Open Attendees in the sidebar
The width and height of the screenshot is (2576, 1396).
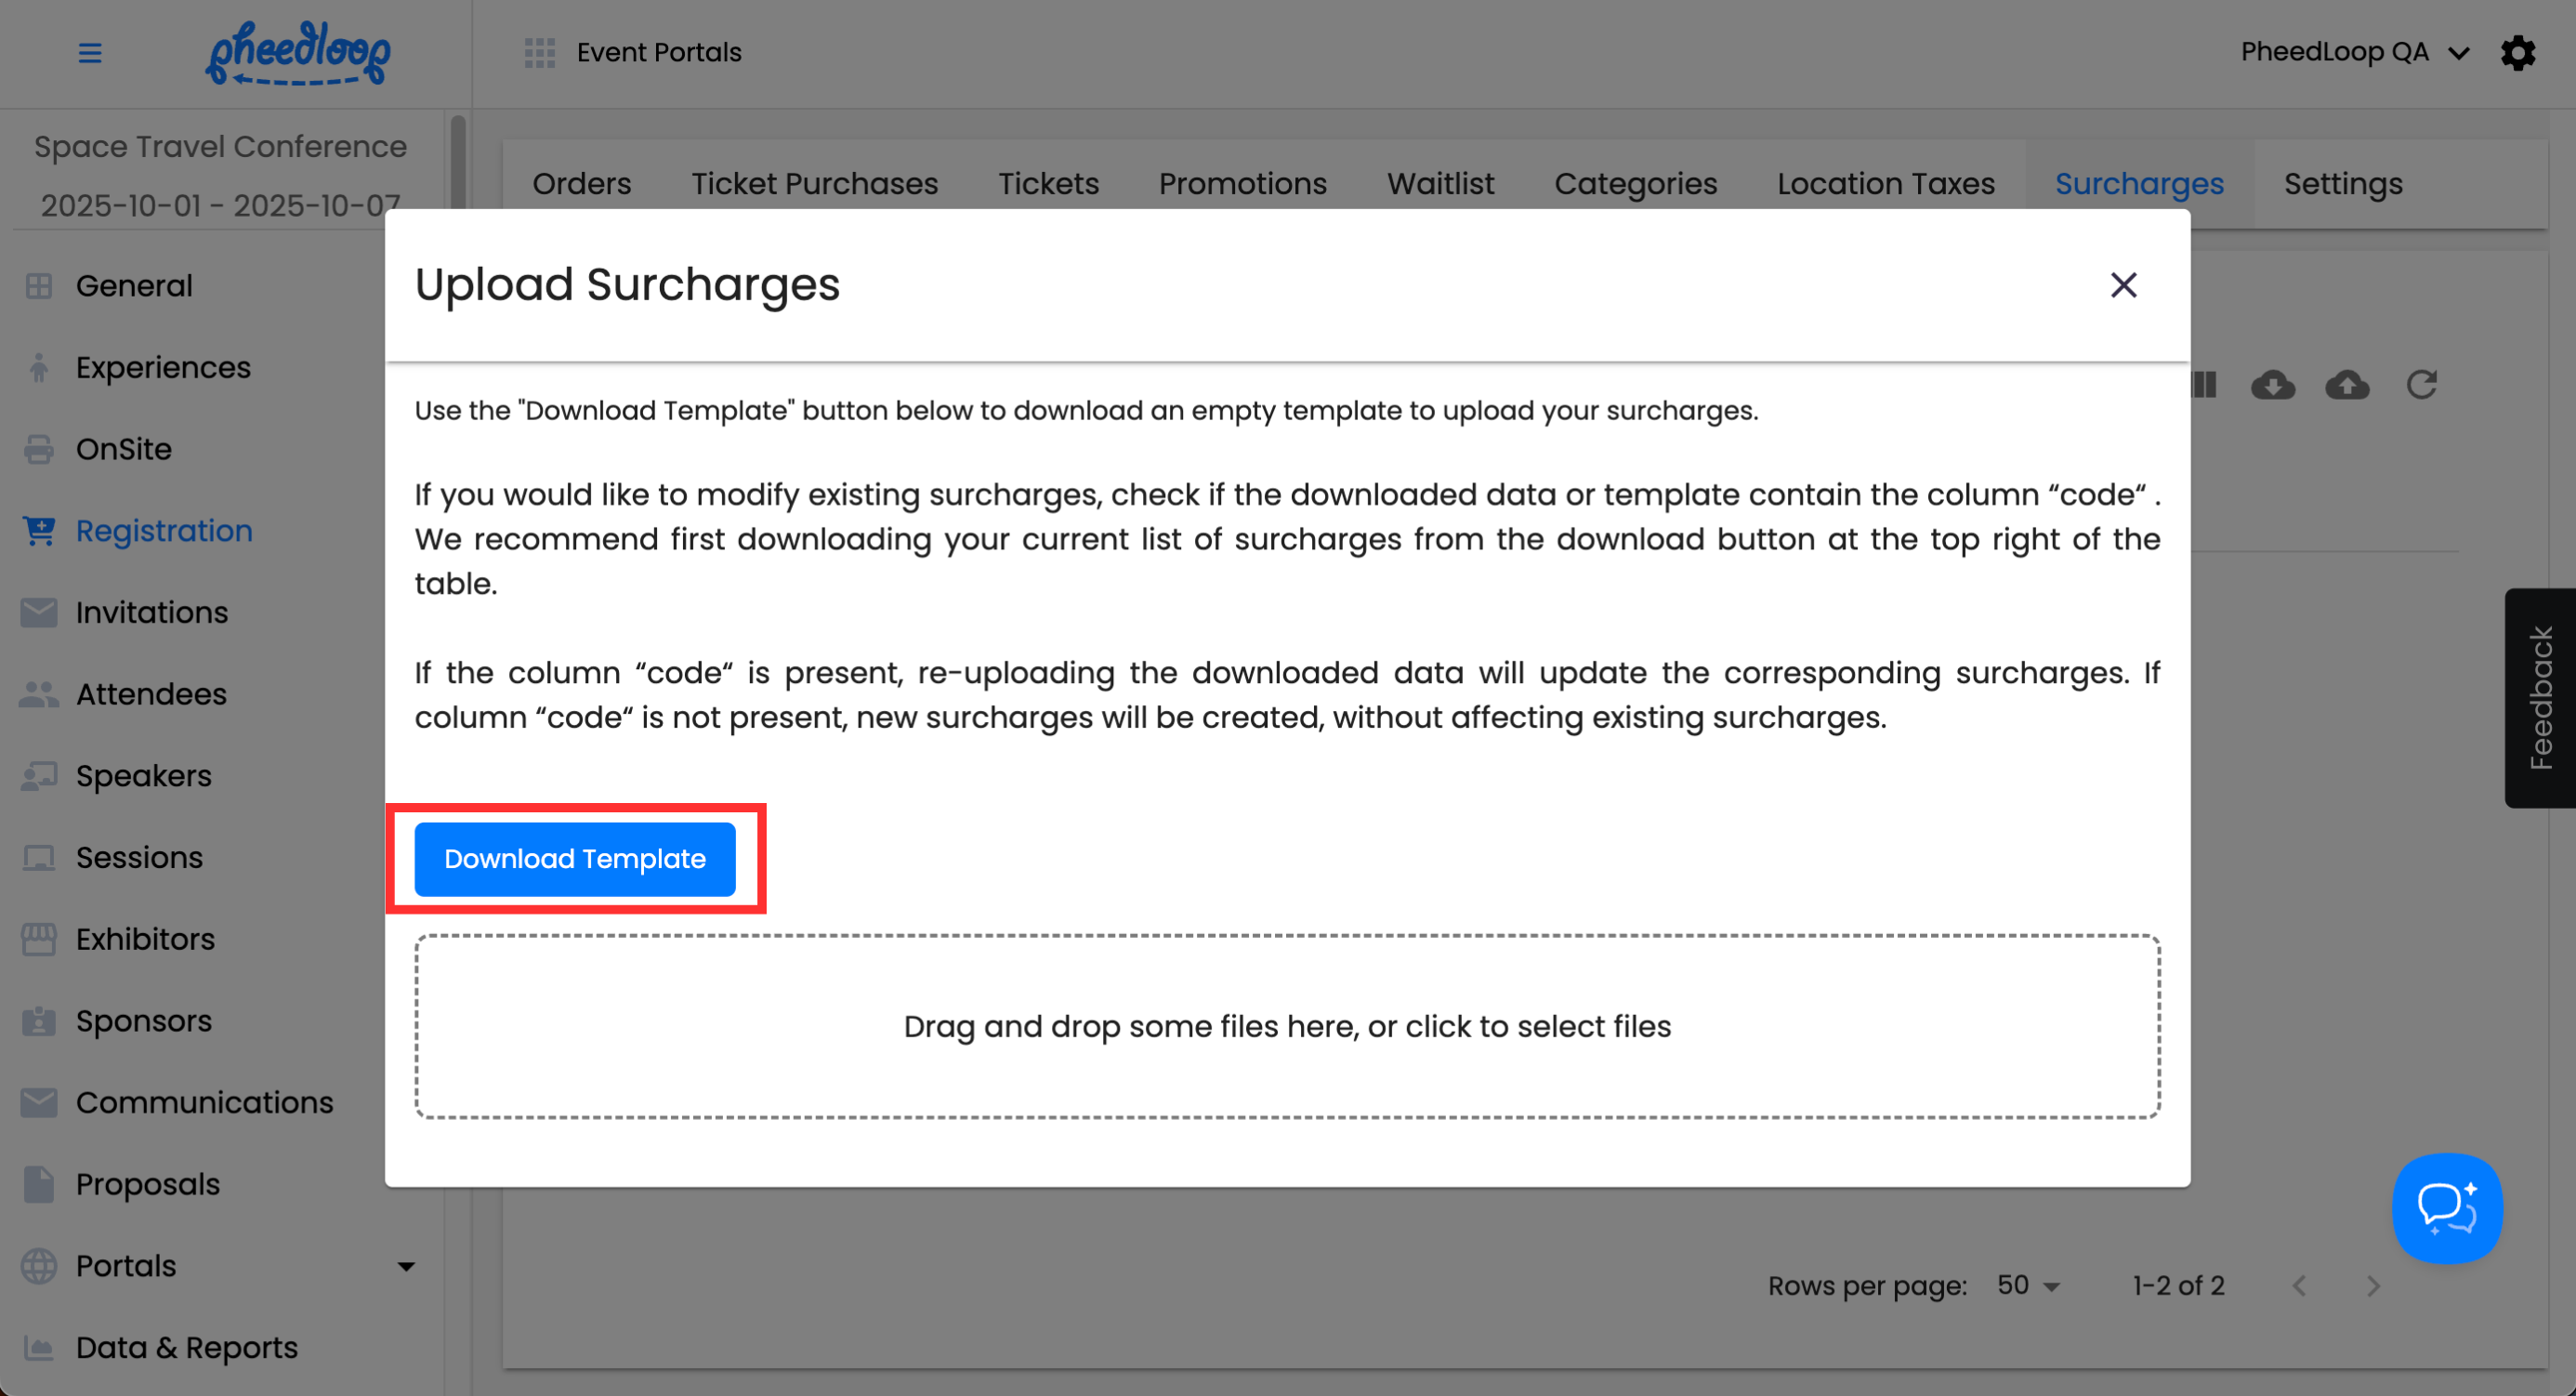point(151,694)
